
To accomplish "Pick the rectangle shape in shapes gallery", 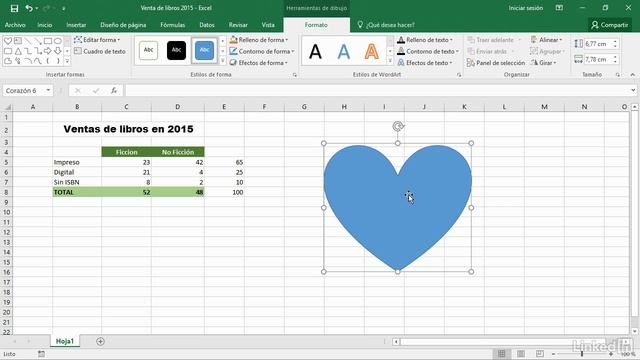I will click(48, 41).
